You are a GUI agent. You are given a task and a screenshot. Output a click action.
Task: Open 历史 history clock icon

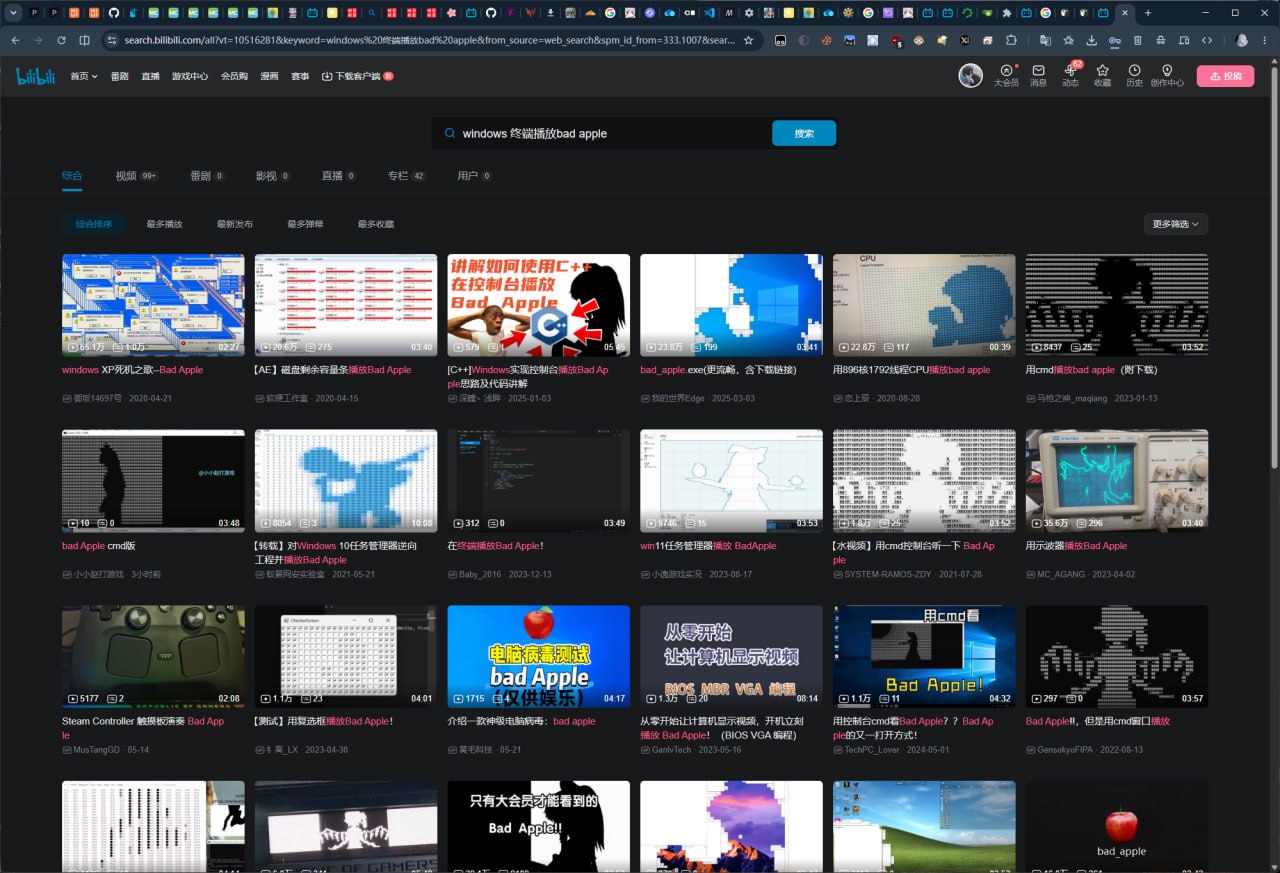pos(1134,76)
